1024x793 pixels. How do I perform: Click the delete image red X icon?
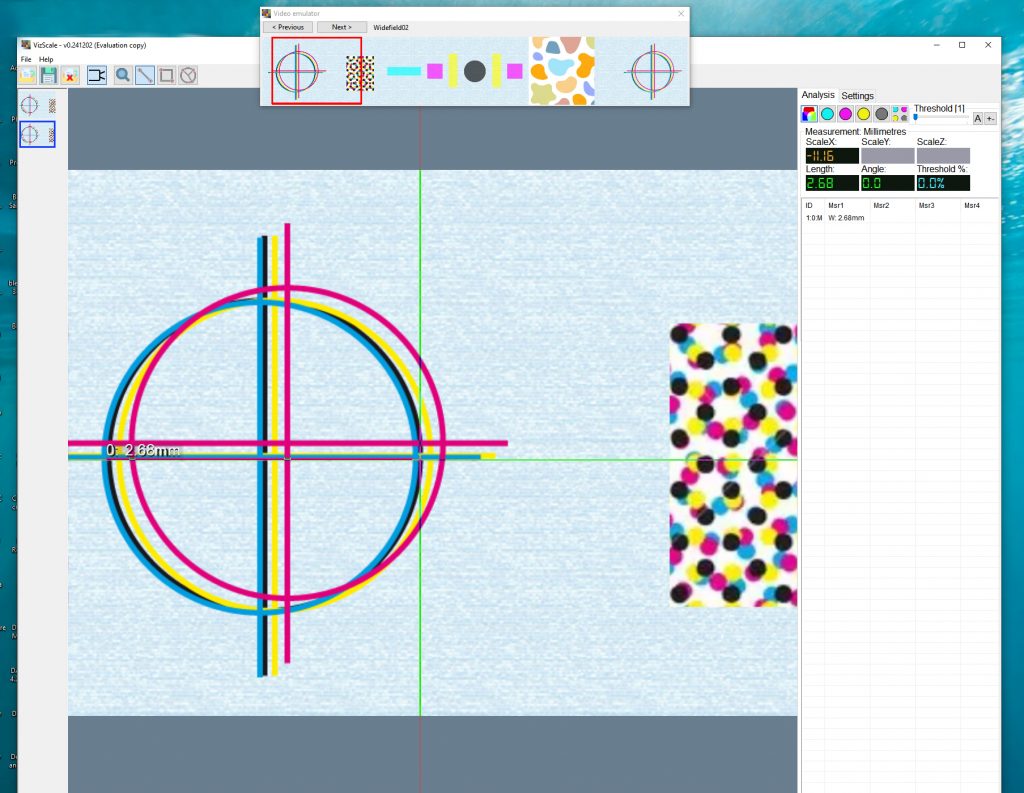coord(70,75)
